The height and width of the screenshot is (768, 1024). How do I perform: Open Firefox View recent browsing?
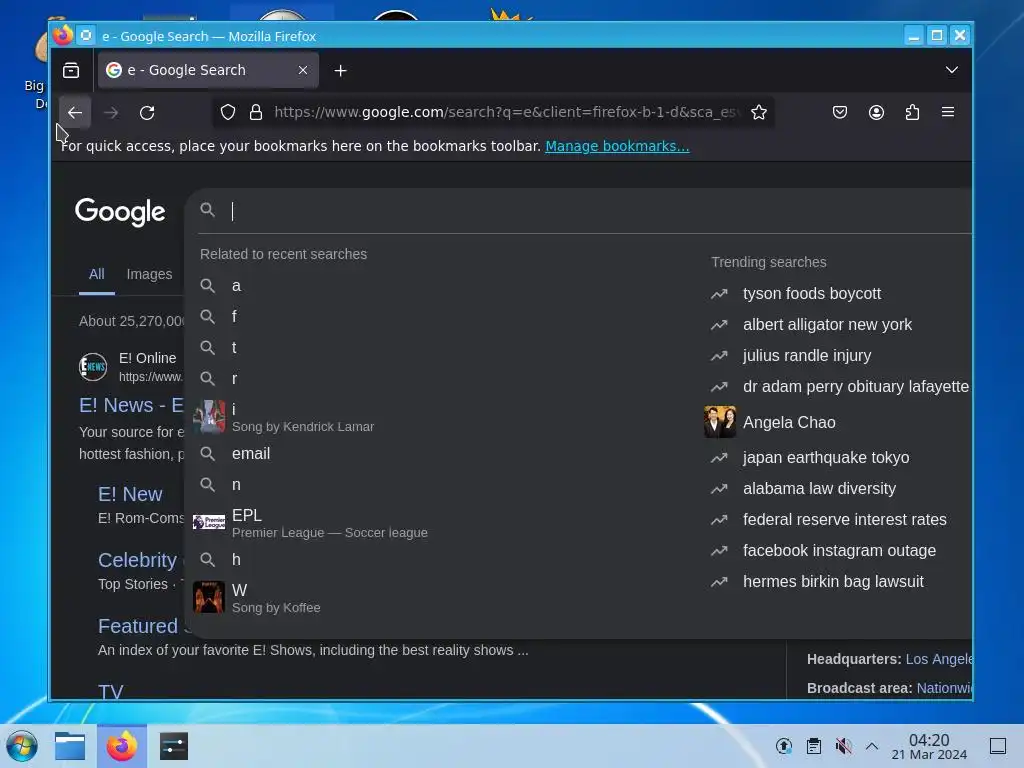click(x=71, y=70)
